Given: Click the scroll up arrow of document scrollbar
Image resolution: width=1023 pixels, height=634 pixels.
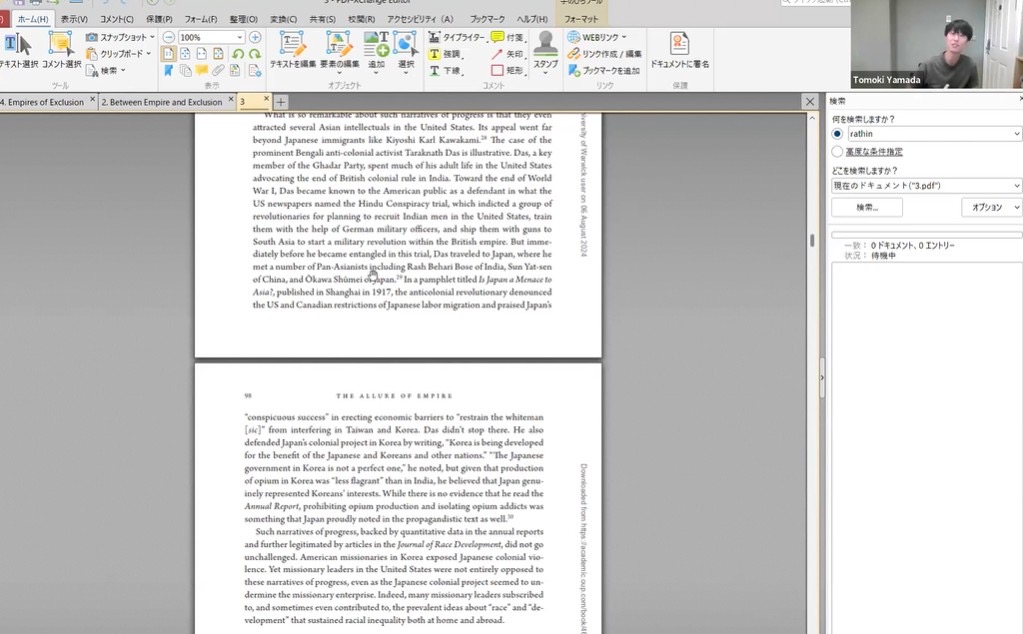Looking at the screenshot, I should (x=812, y=118).
